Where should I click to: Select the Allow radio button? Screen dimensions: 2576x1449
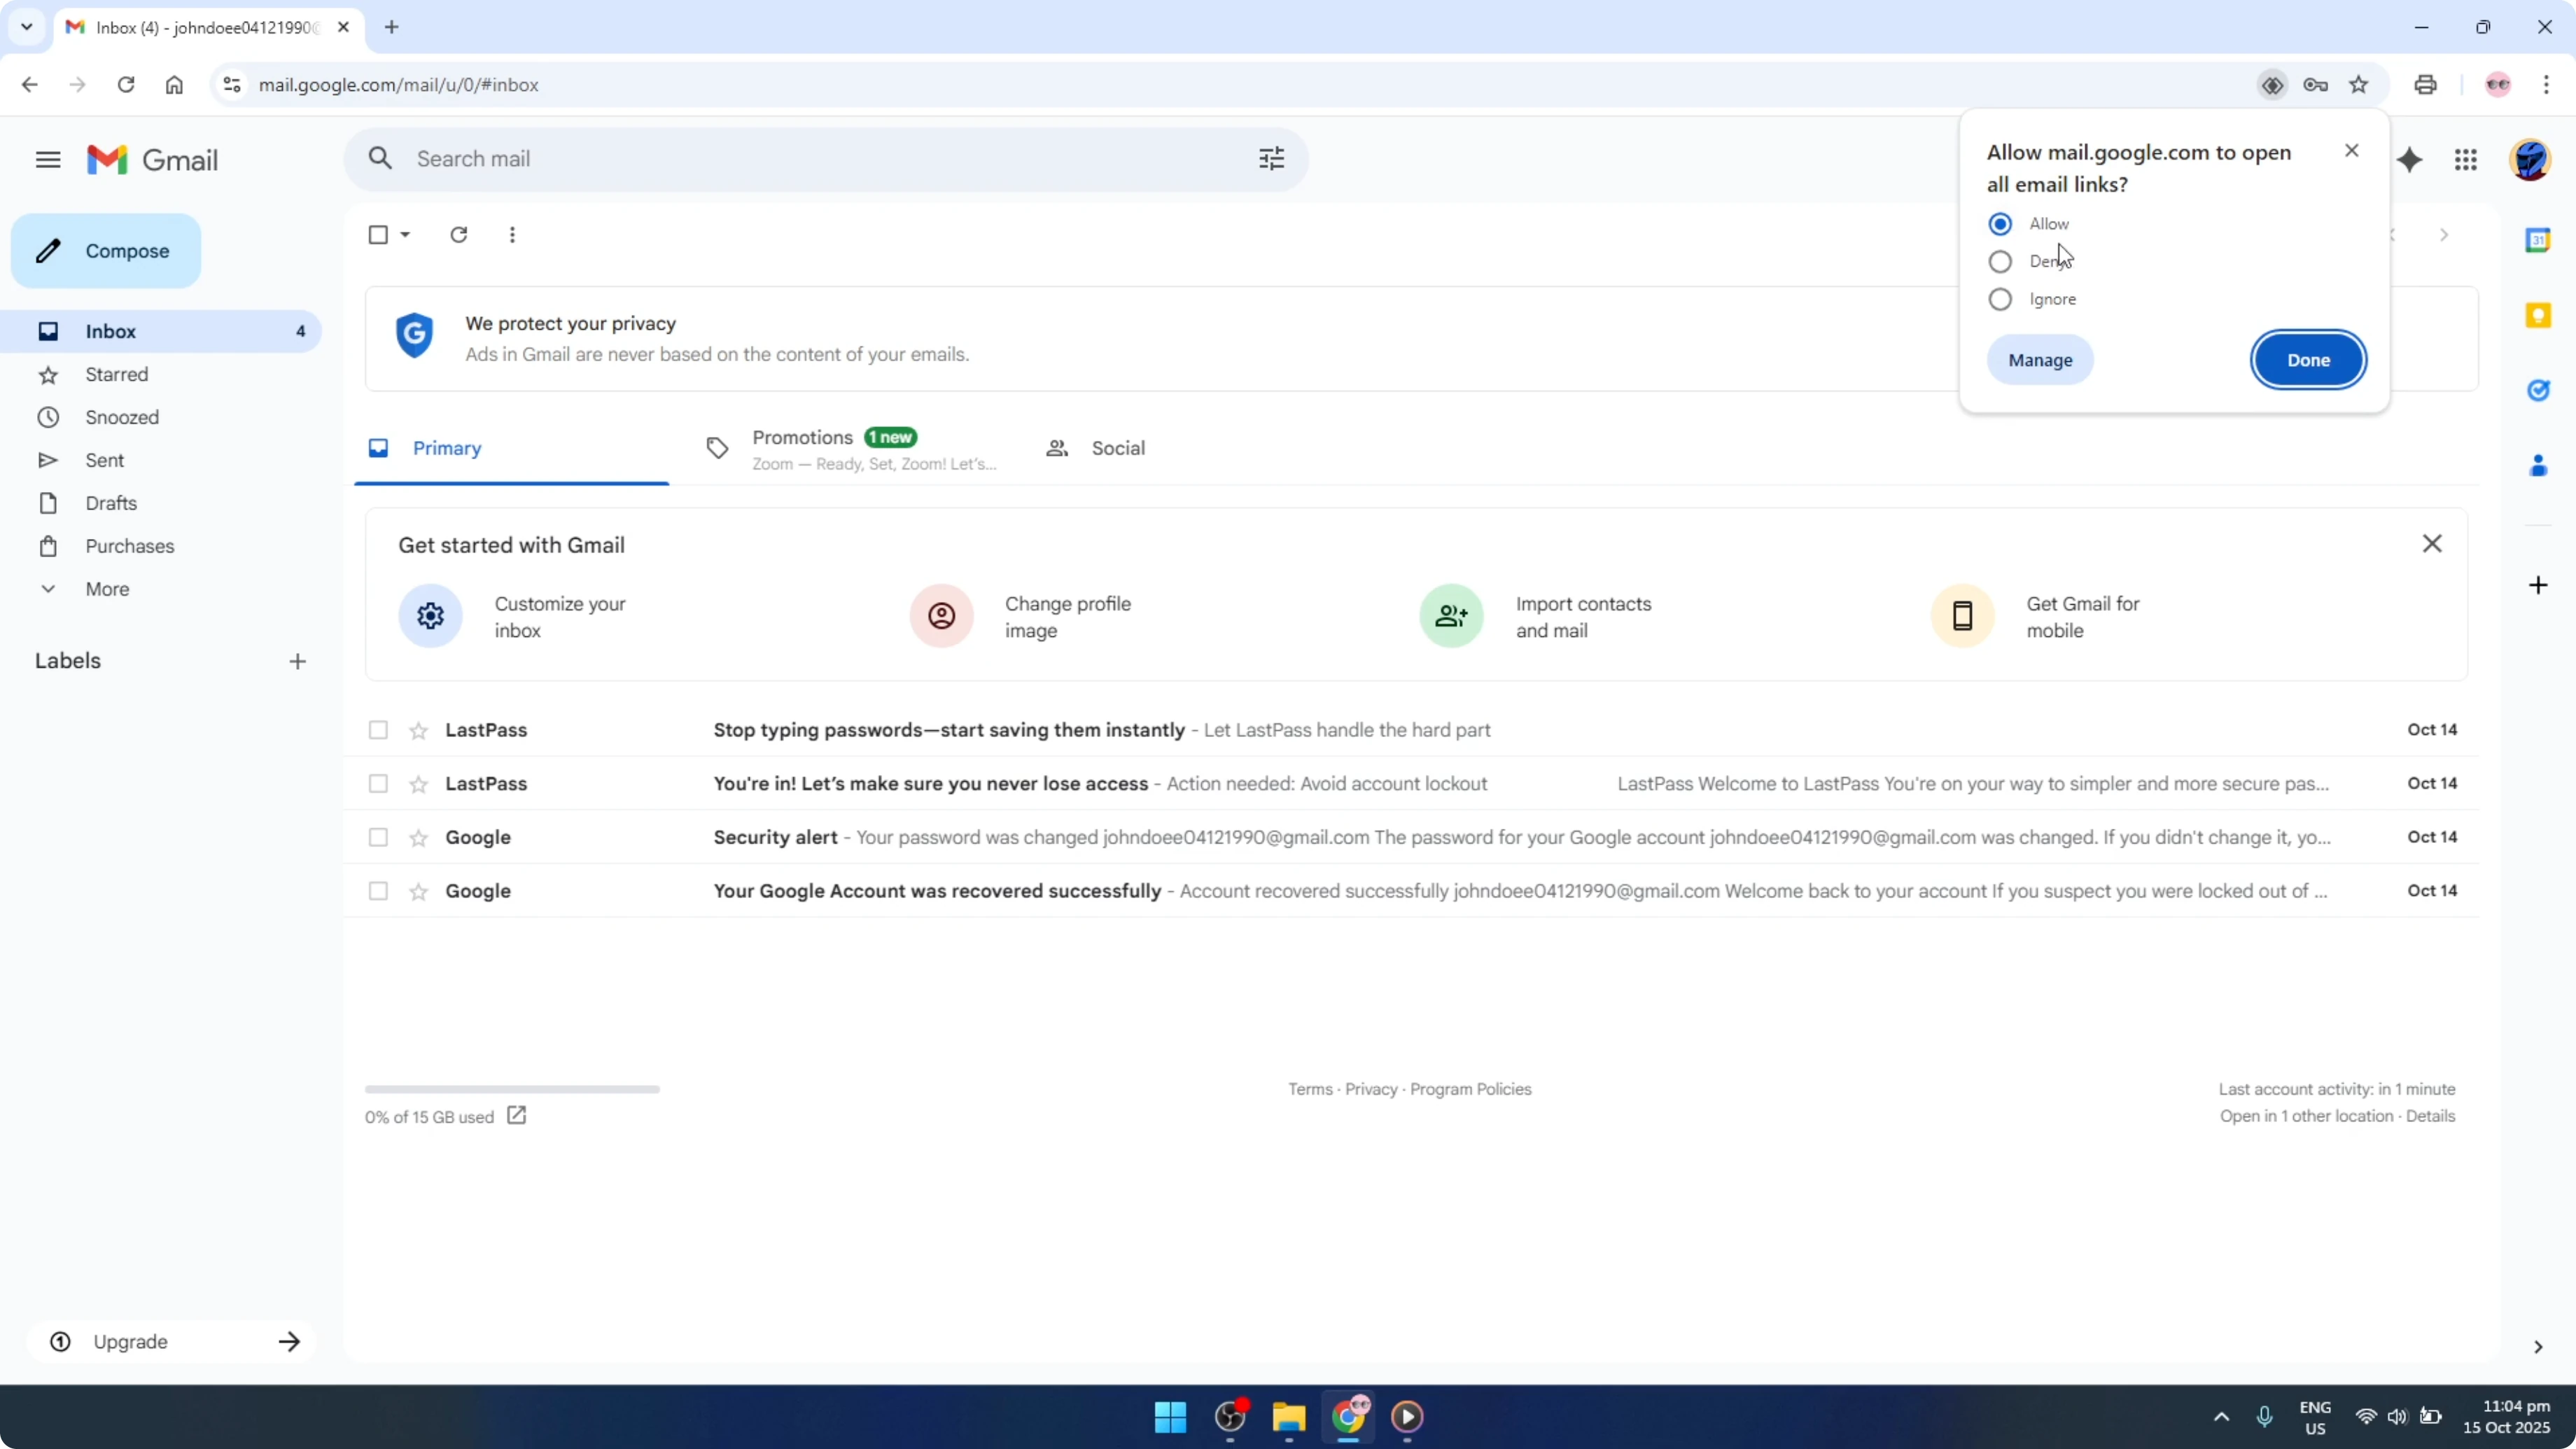[x=2000, y=224]
